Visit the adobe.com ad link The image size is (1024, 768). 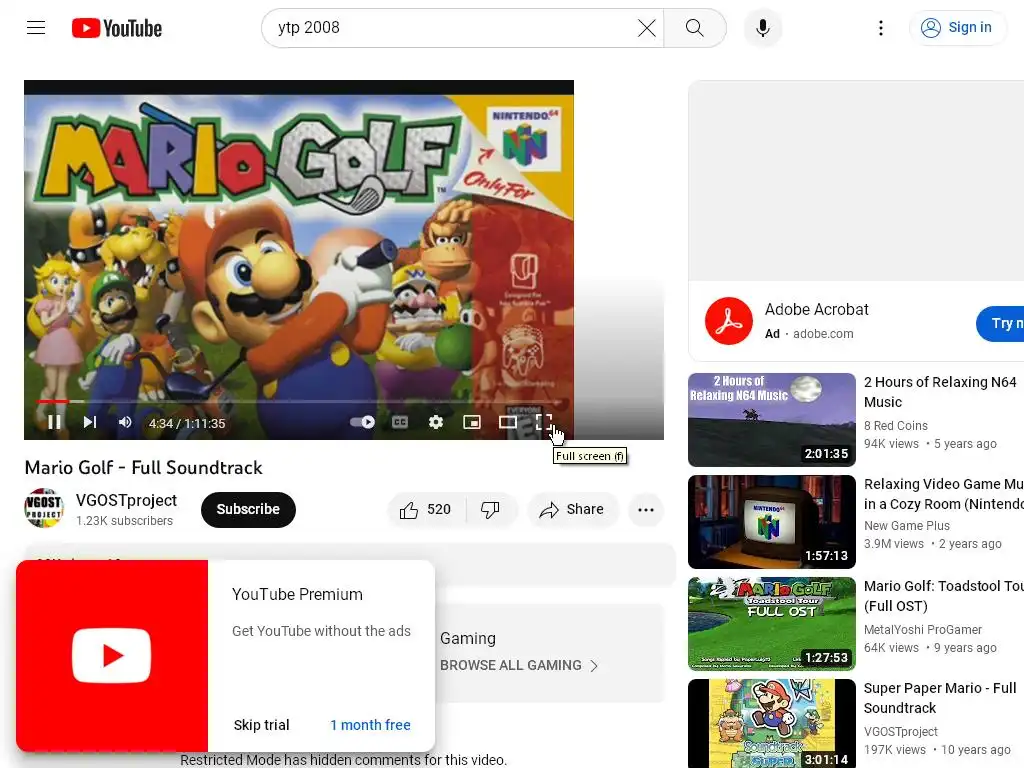coord(823,334)
